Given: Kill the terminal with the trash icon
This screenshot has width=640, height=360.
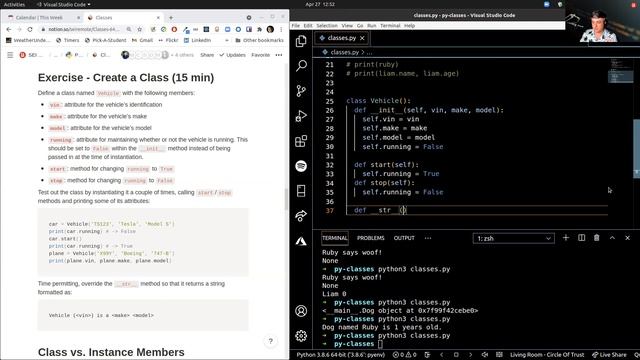Looking at the screenshot, I should (597, 238).
